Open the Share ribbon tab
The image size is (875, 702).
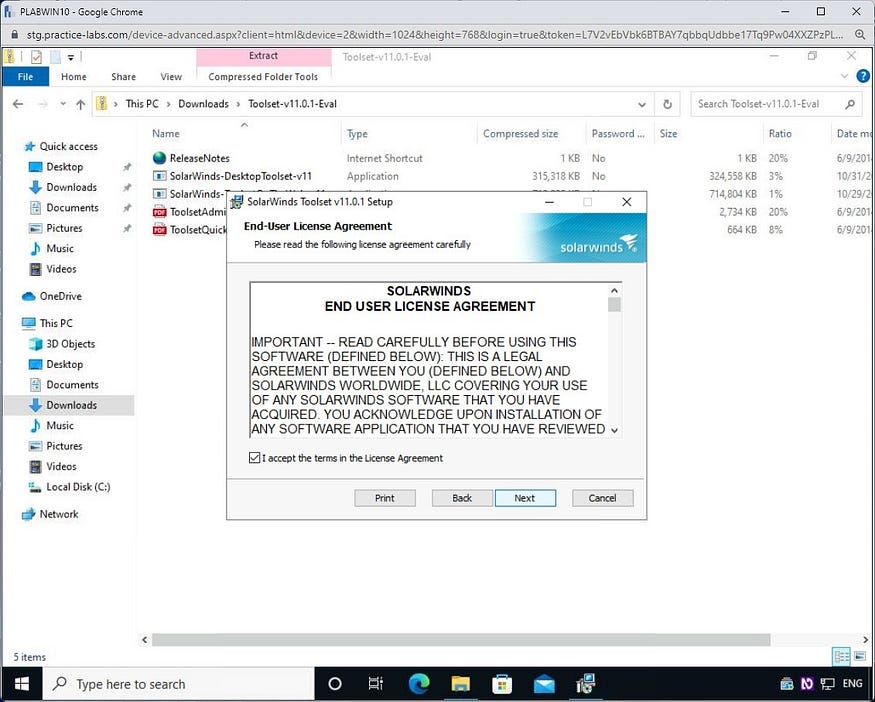click(x=123, y=77)
